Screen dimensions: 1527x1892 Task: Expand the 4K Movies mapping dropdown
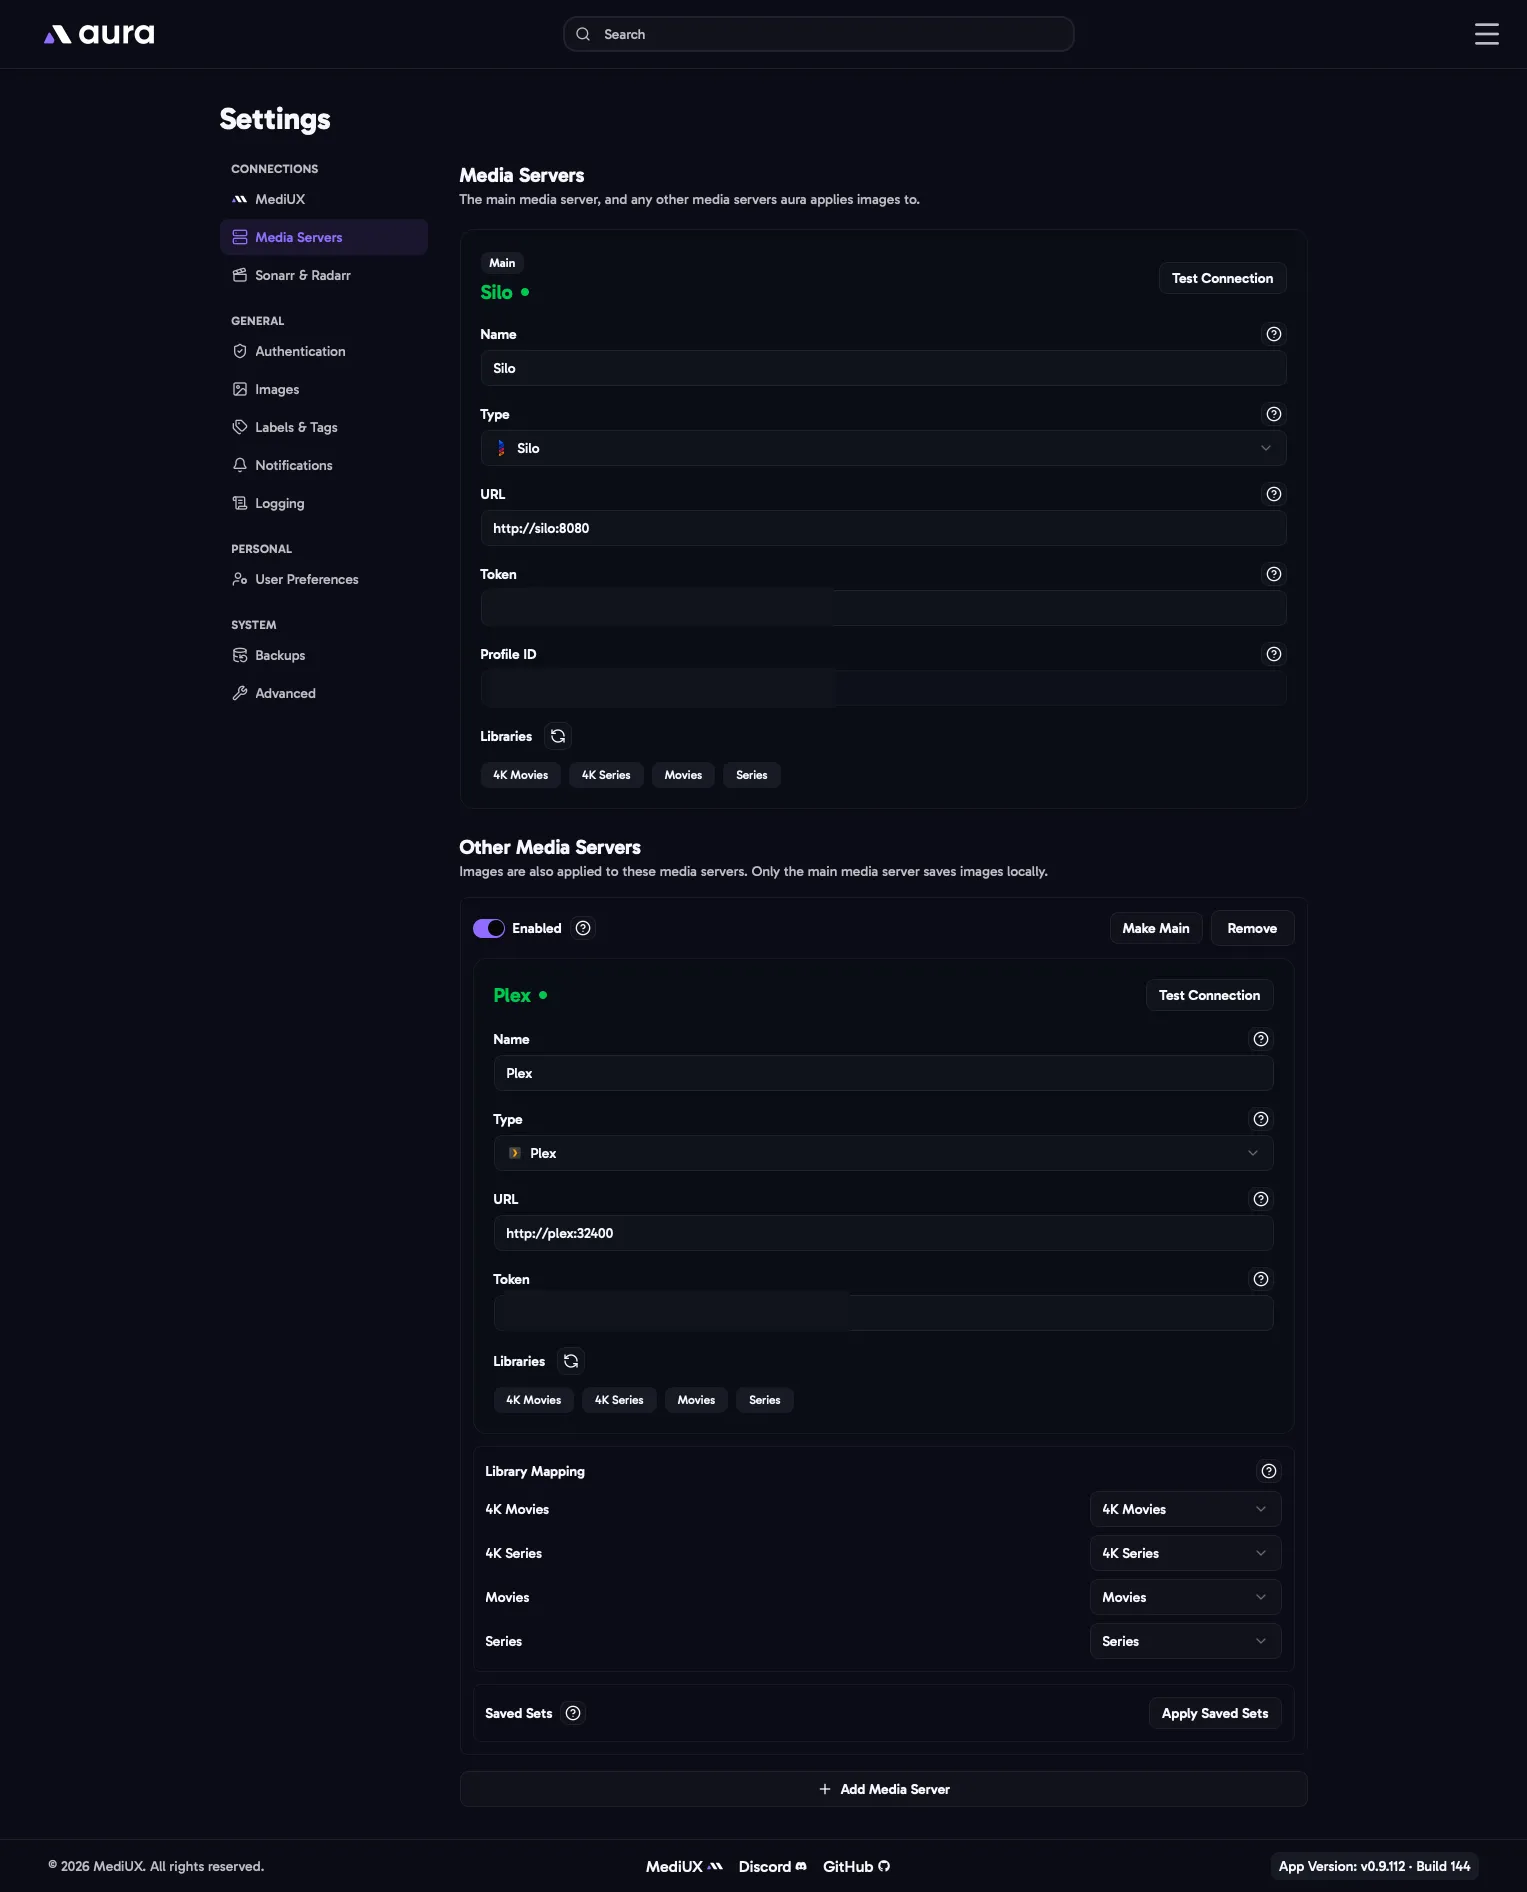pos(1185,1509)
